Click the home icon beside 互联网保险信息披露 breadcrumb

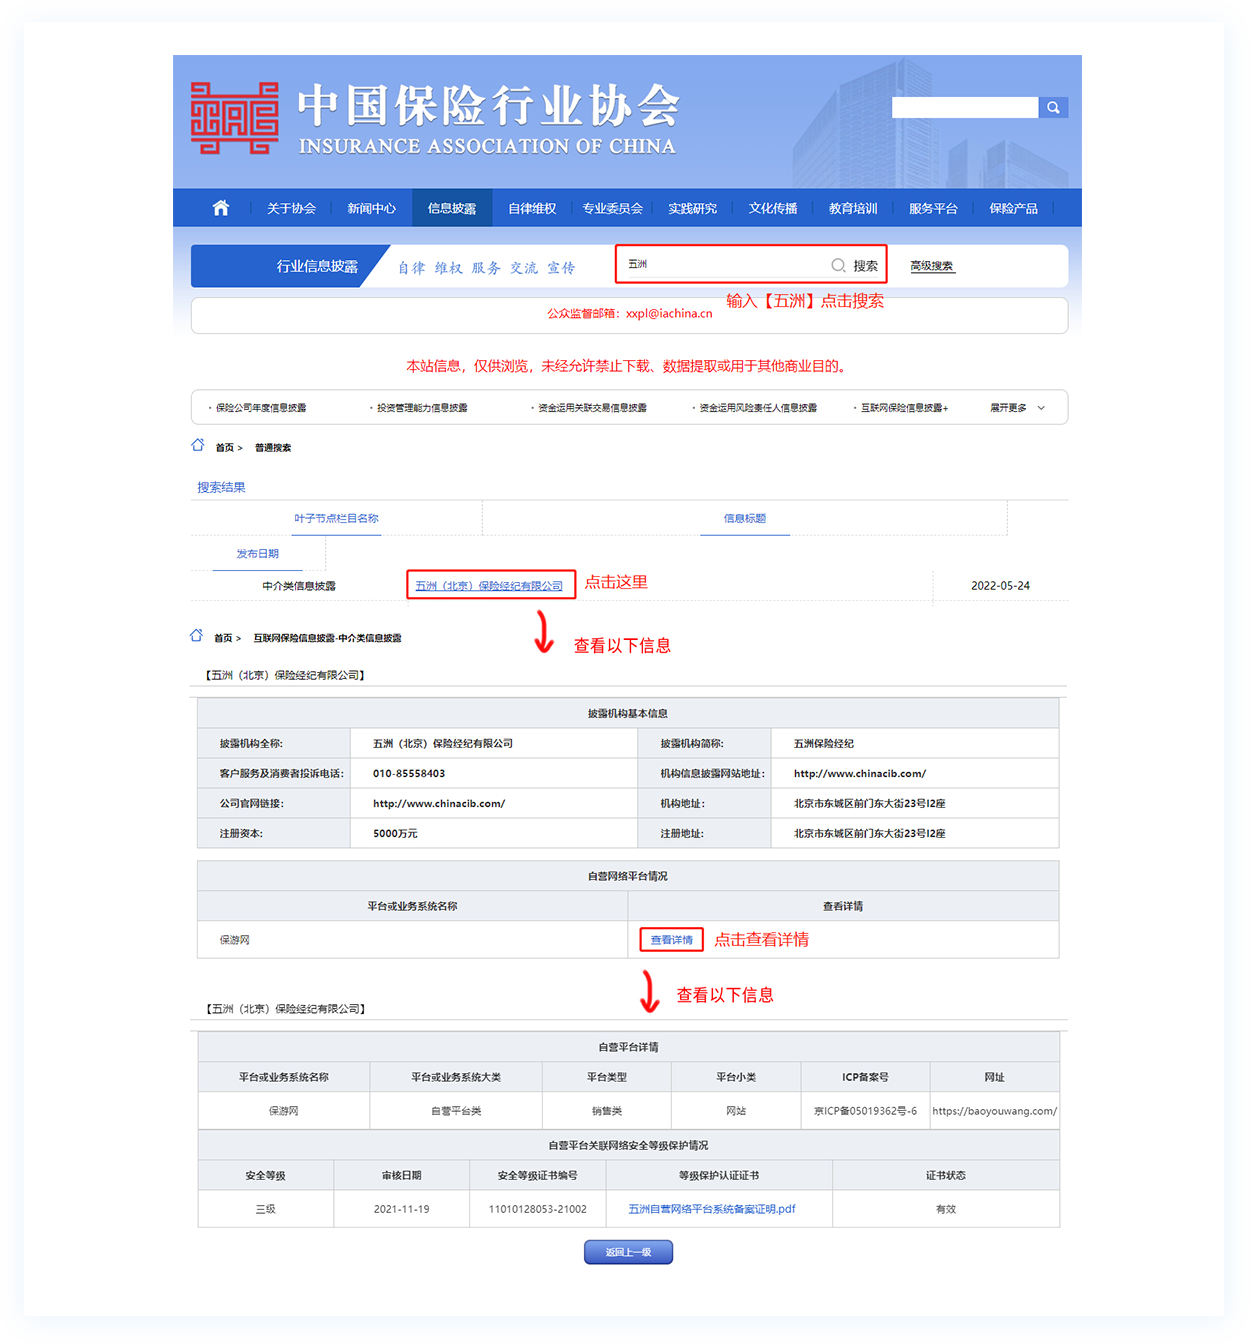(x=197, y=636)
